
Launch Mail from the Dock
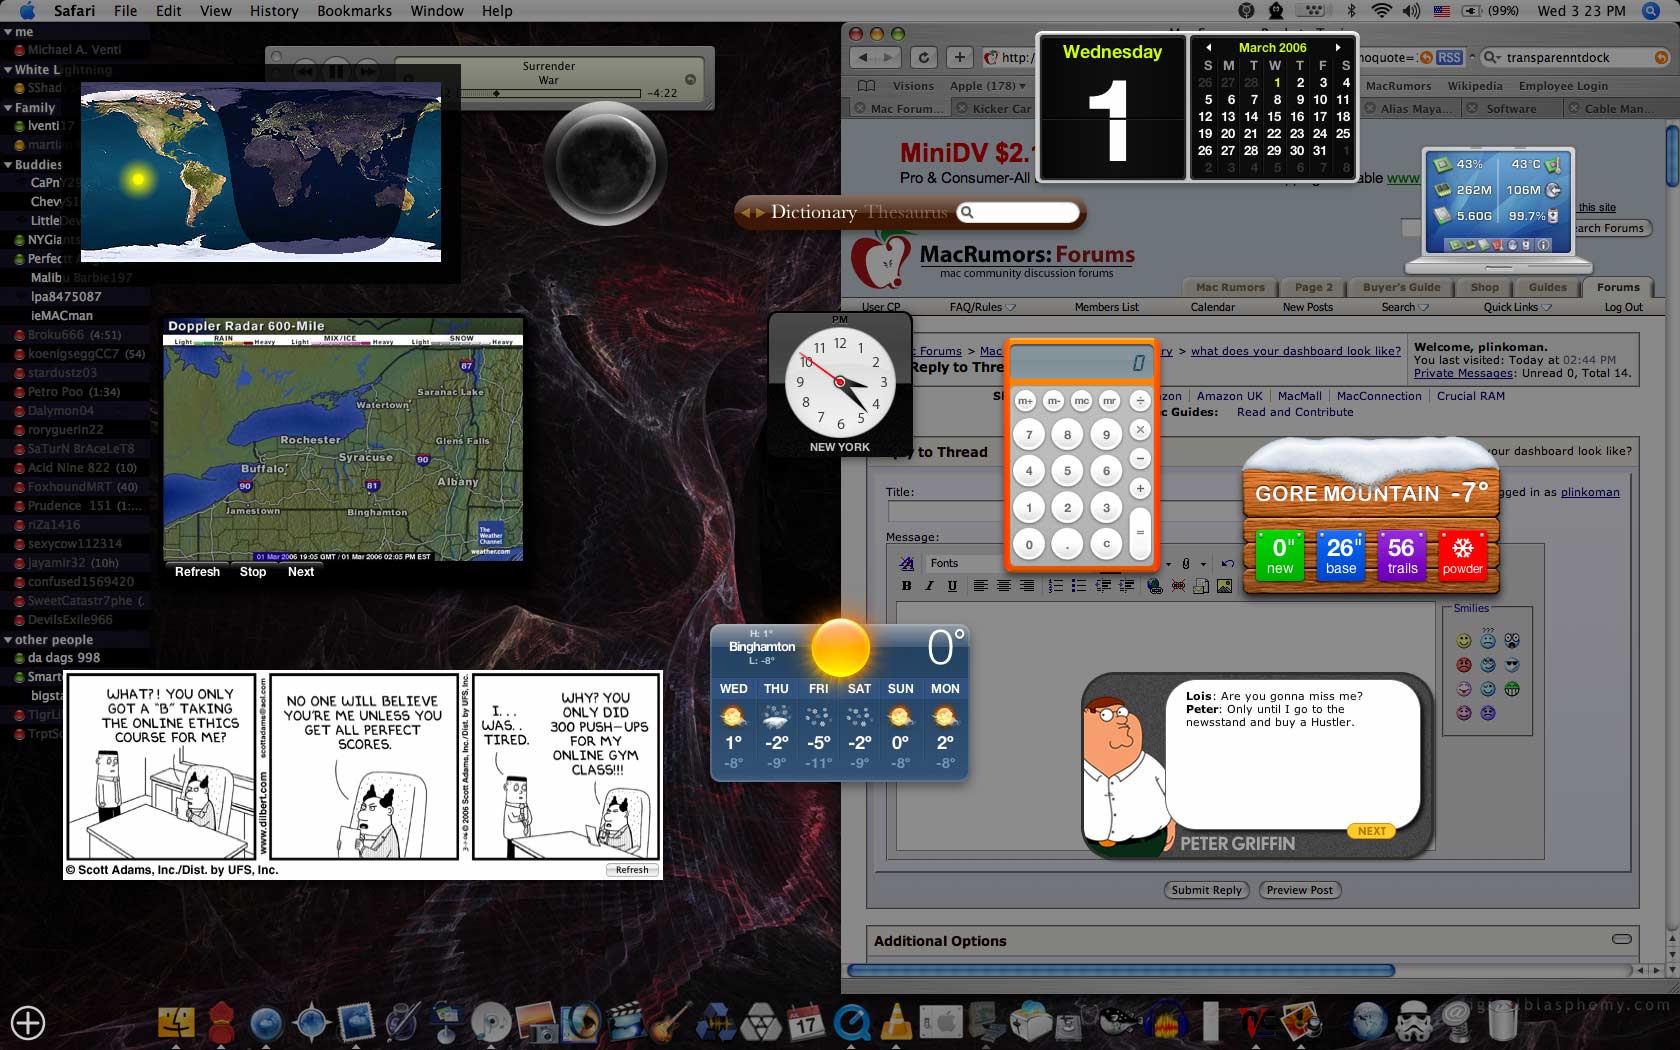point(356,1022)
